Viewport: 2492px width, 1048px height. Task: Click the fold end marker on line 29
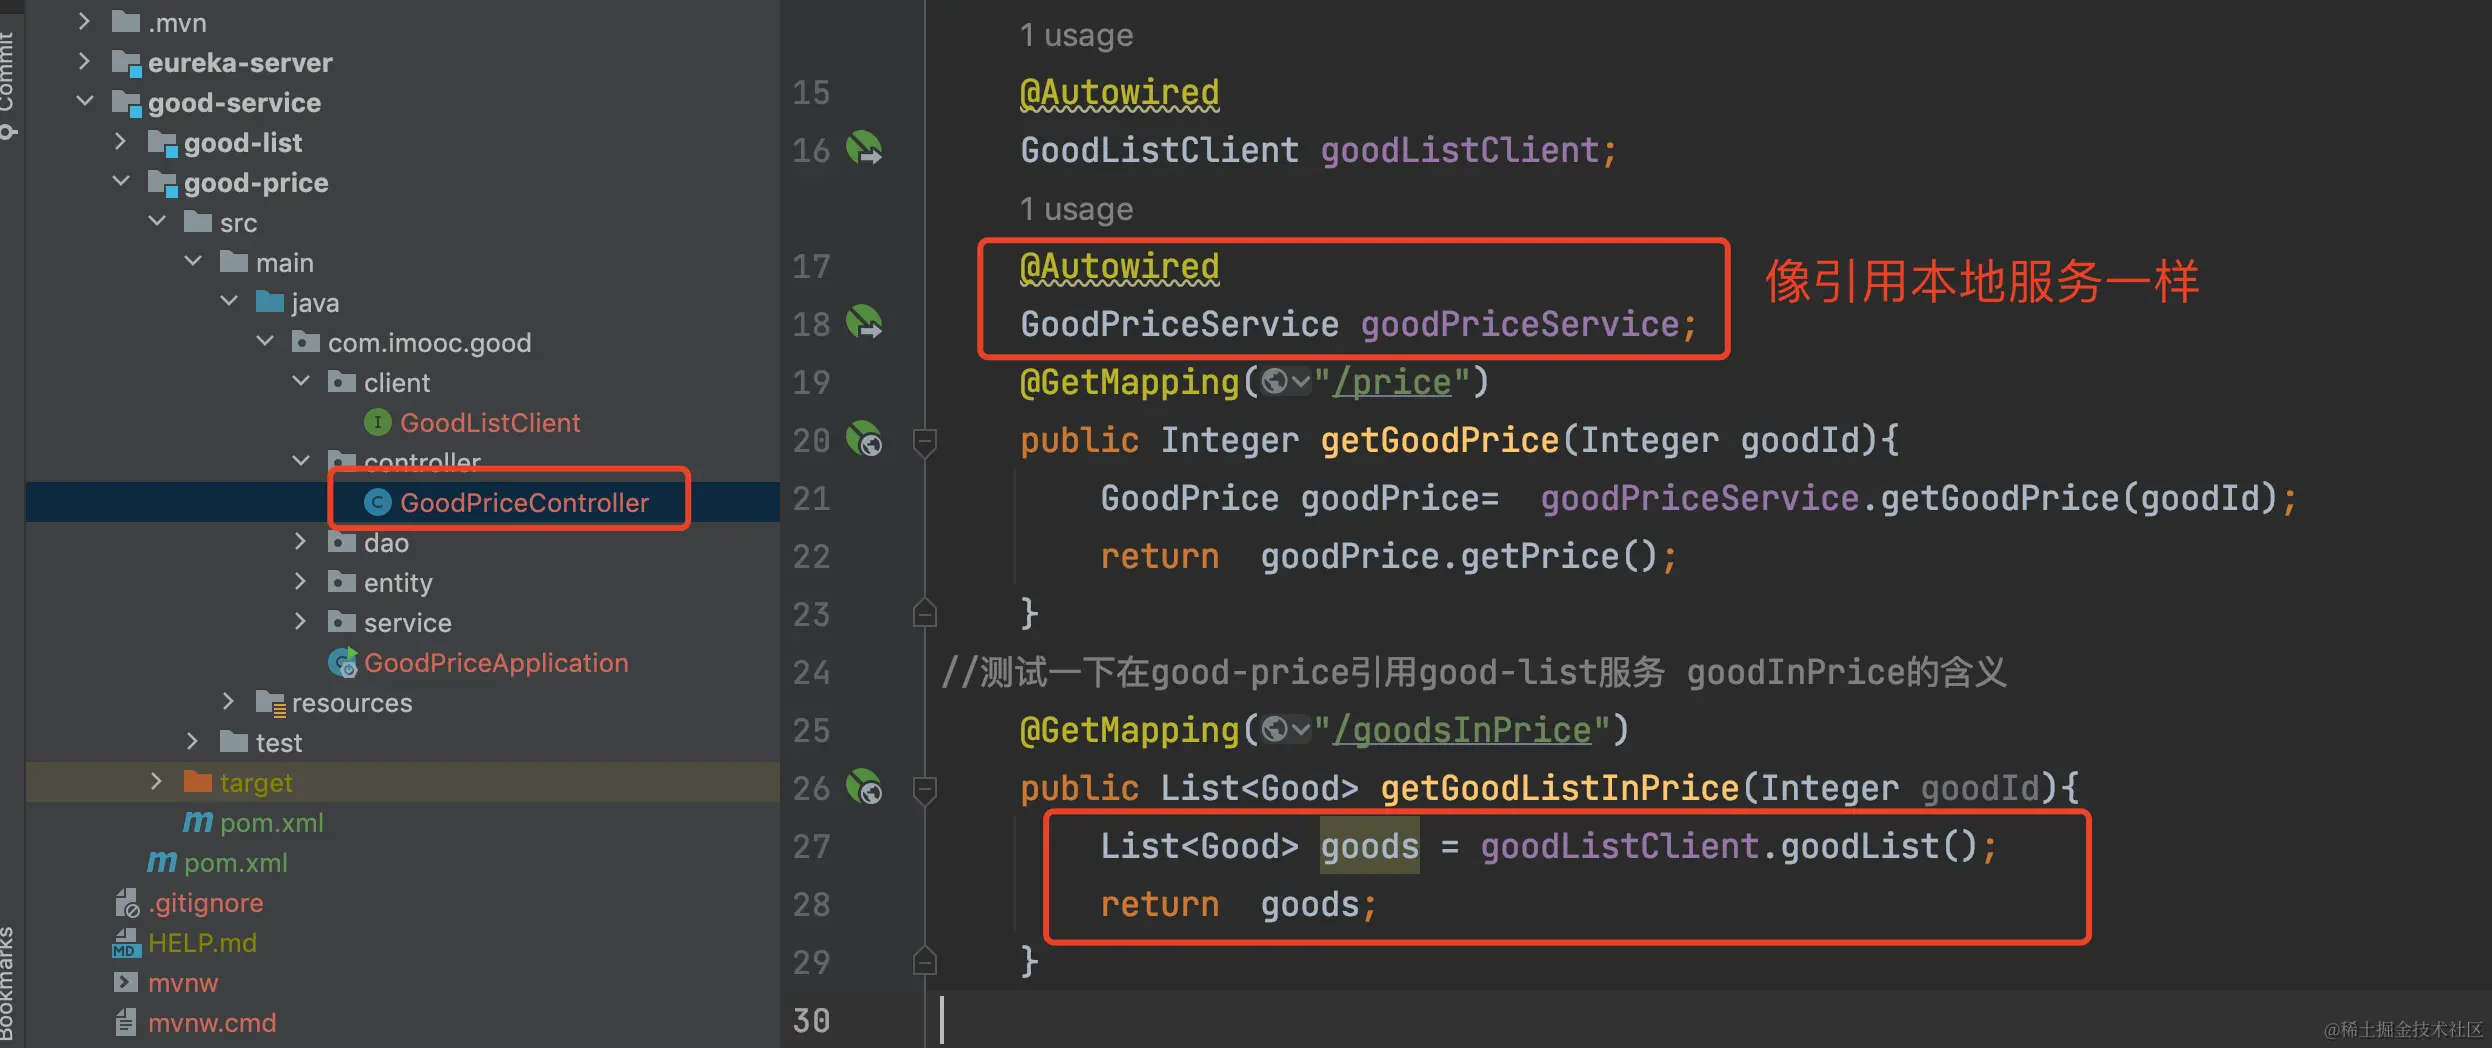[x=925, y=960]
